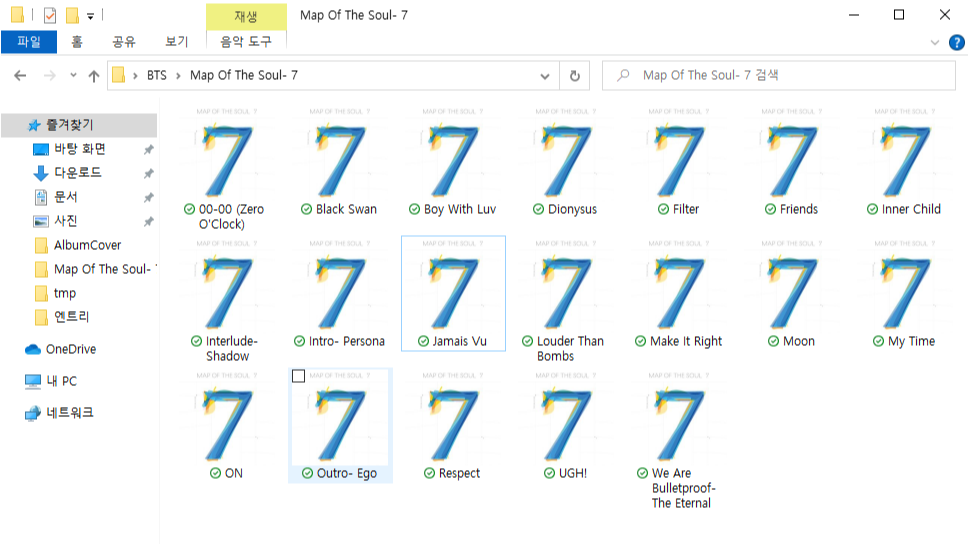Select We Are Bulletproof- The Eternal icon
Image resolution: width=969 pixels, height=544 pixels.
(679, 419)
